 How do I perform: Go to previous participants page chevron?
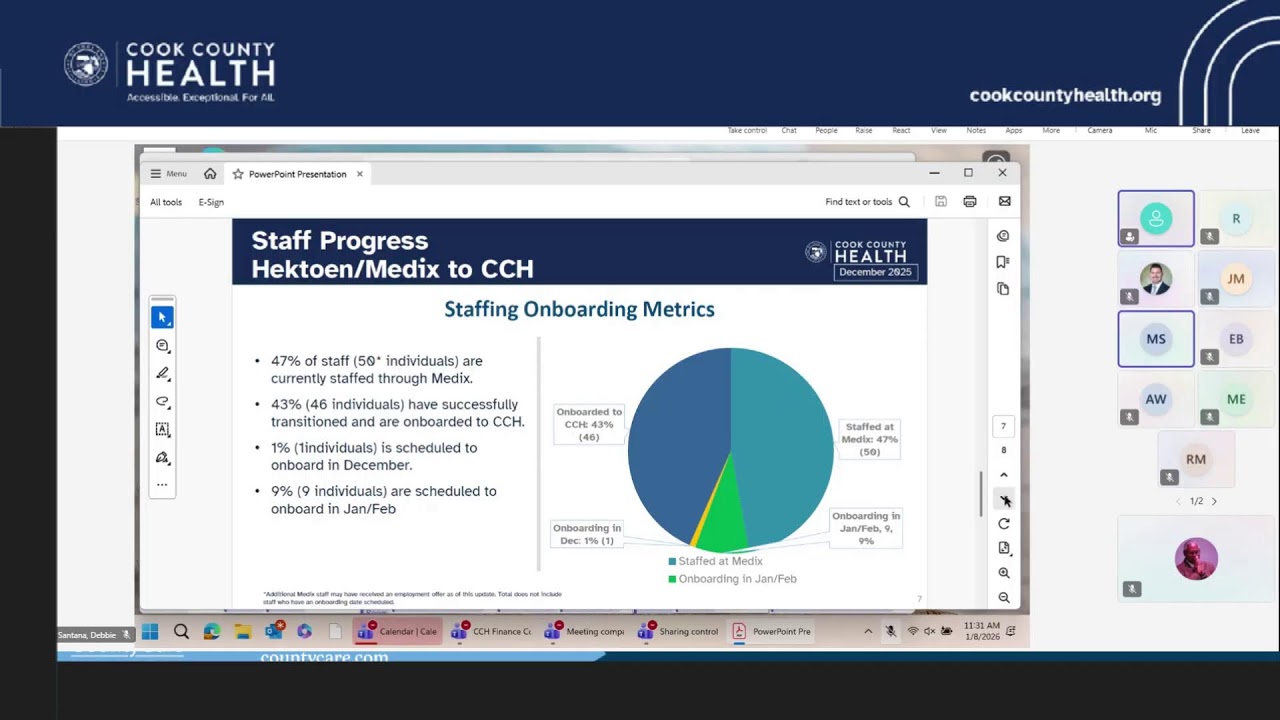1178,501
